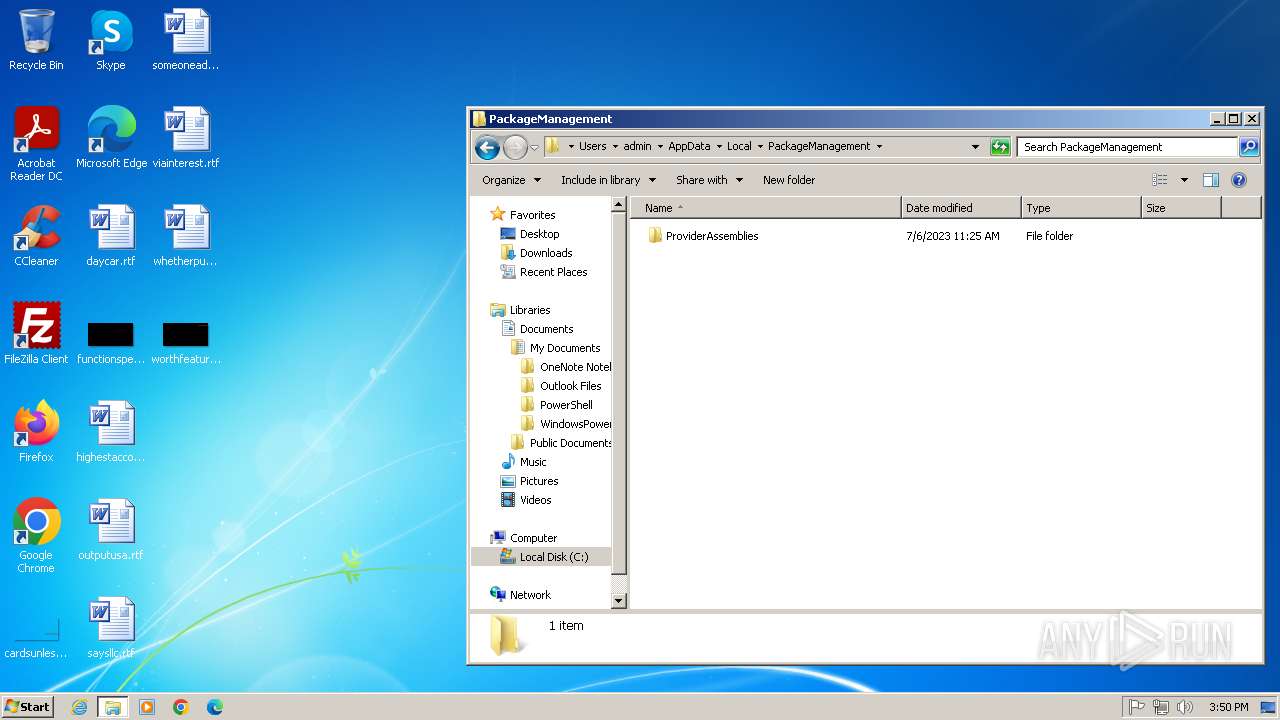Select Local Disk (C:) in tree
The image size is (1280, 720).
click(x=544, y=557)
